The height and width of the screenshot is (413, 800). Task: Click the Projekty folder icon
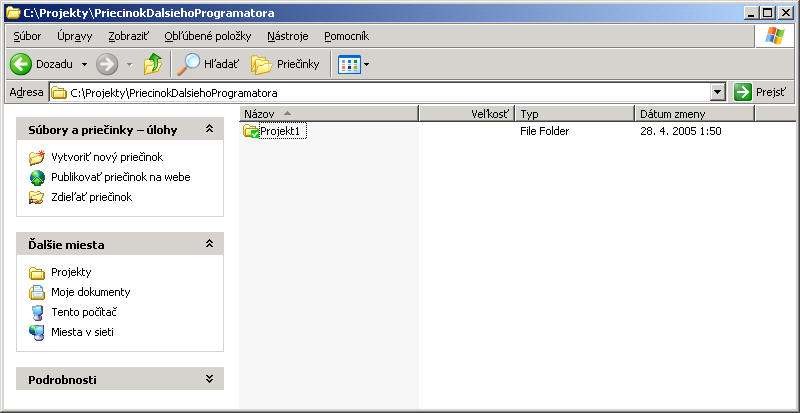[x=37, y=273]
